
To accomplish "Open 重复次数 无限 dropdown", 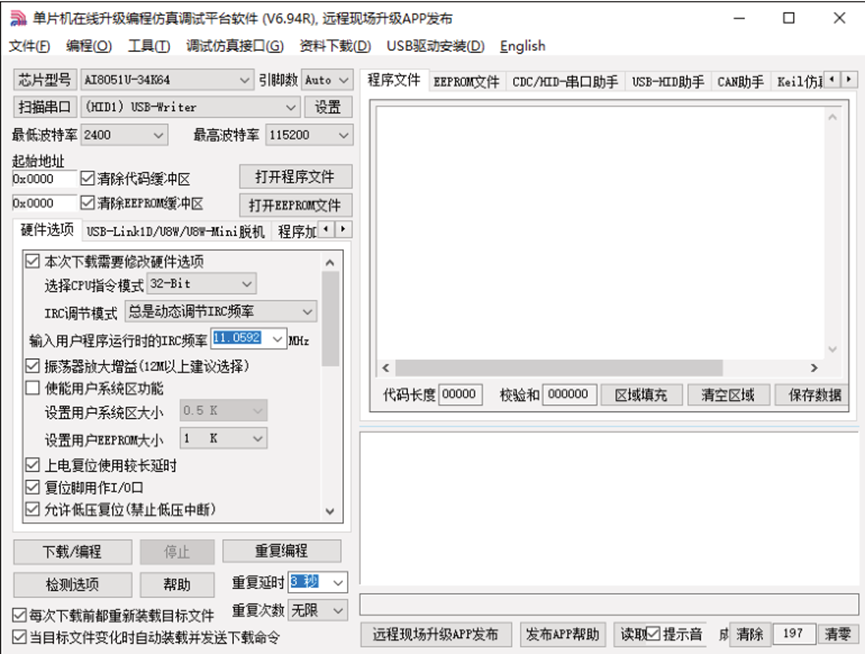I will (x=318, y=610).
